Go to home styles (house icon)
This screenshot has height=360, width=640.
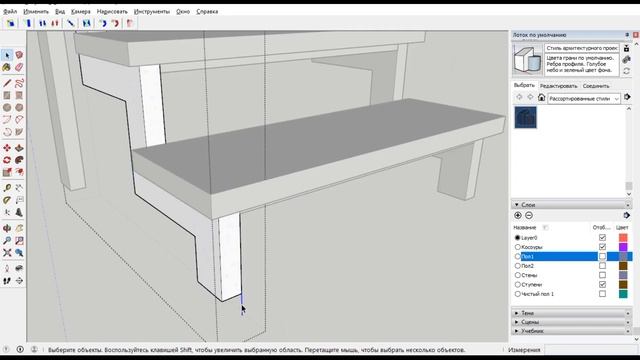click(x=541, y=97)
